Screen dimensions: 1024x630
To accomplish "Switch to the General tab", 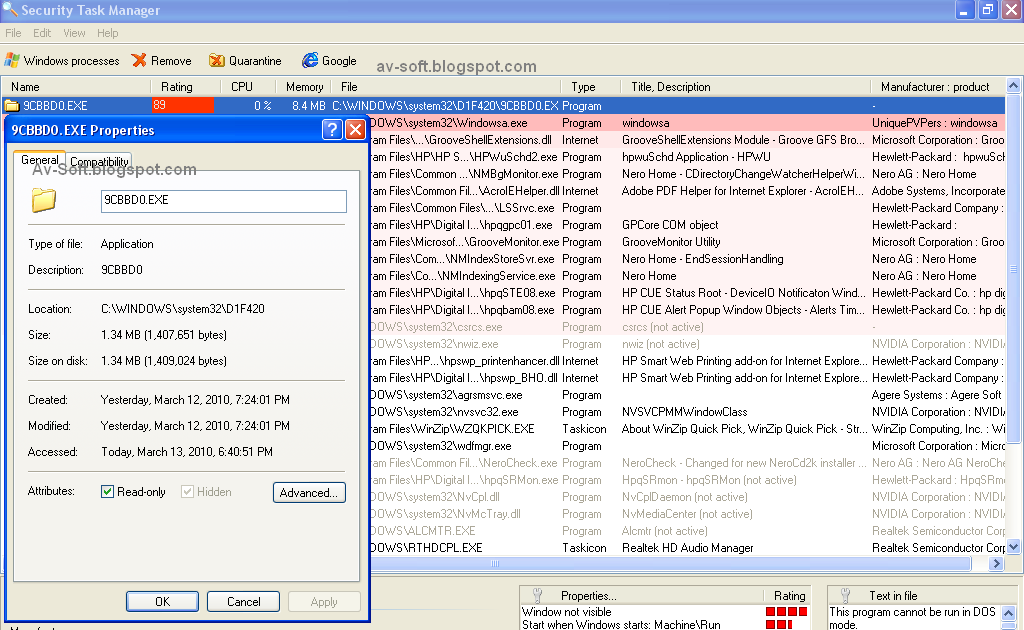I will [x=39, y=160].
